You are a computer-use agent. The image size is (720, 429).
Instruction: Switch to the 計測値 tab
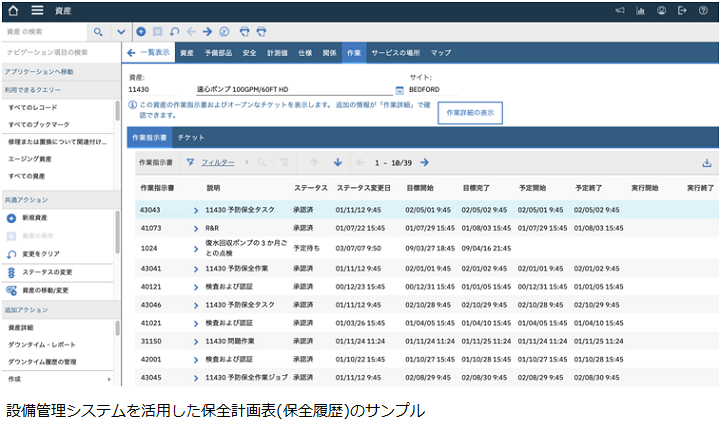tap(277, 53)
